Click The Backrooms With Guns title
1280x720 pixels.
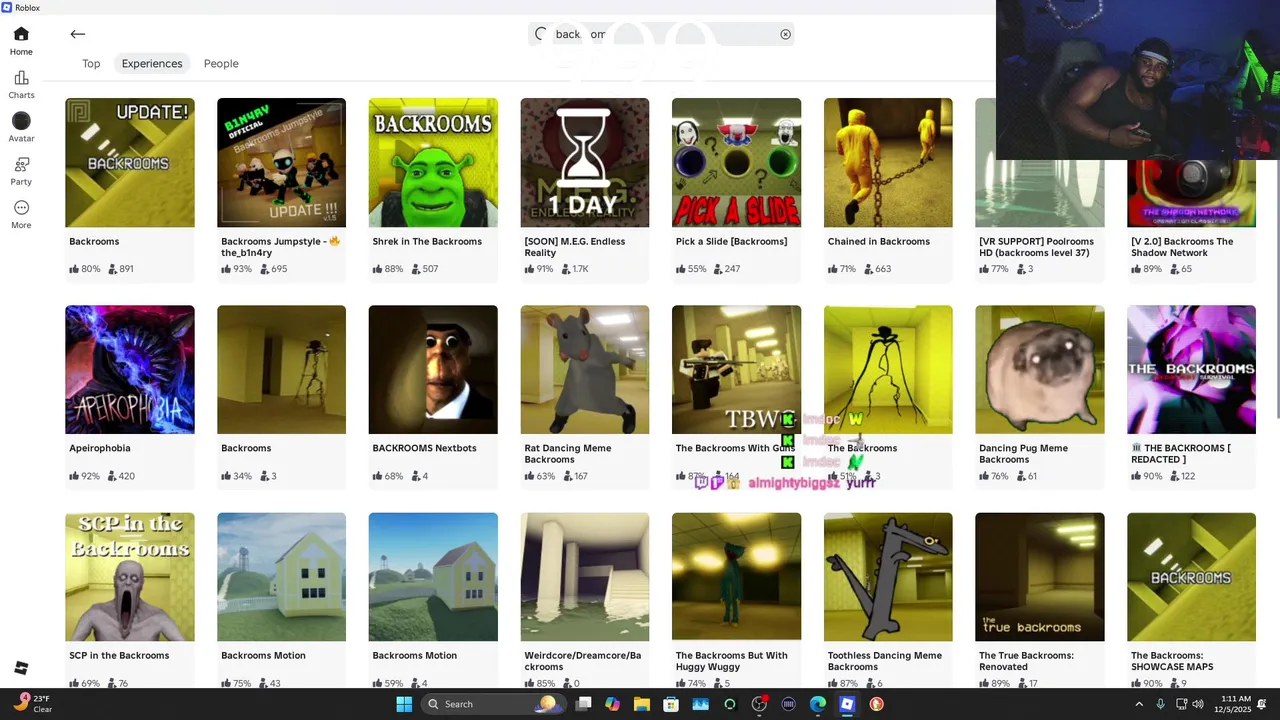[734, 448]
